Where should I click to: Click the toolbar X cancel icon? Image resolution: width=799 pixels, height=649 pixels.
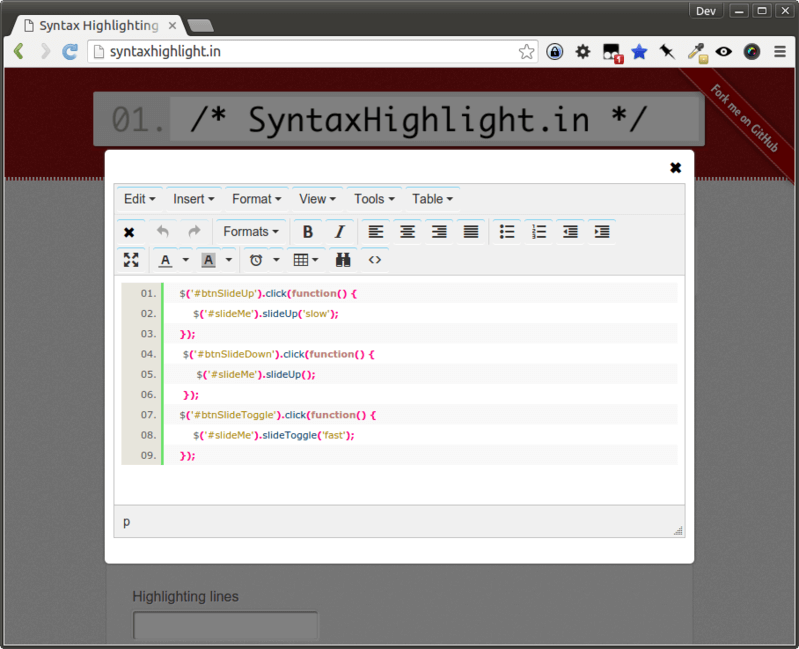pos(129,232)
